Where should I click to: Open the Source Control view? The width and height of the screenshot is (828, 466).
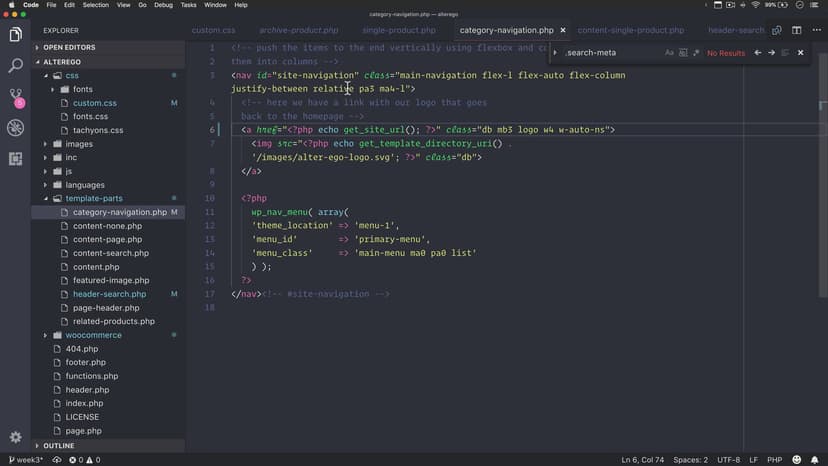point(15,97)
